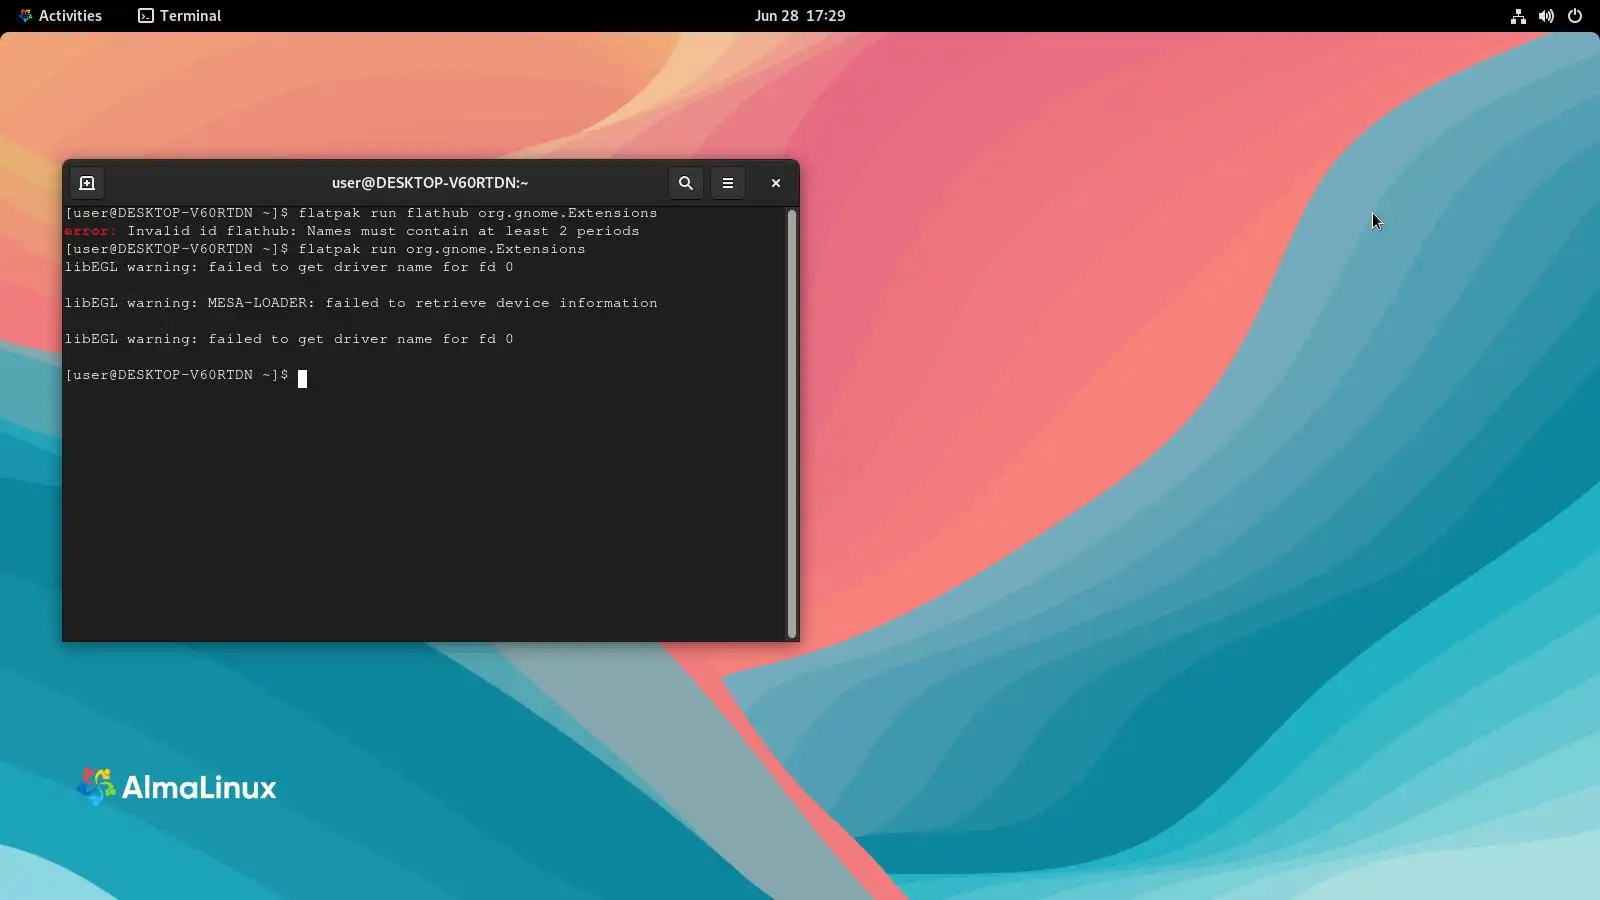Click the terminal vertical scrollbar
The image size is (1600, 900).
[x=792, y=423]
